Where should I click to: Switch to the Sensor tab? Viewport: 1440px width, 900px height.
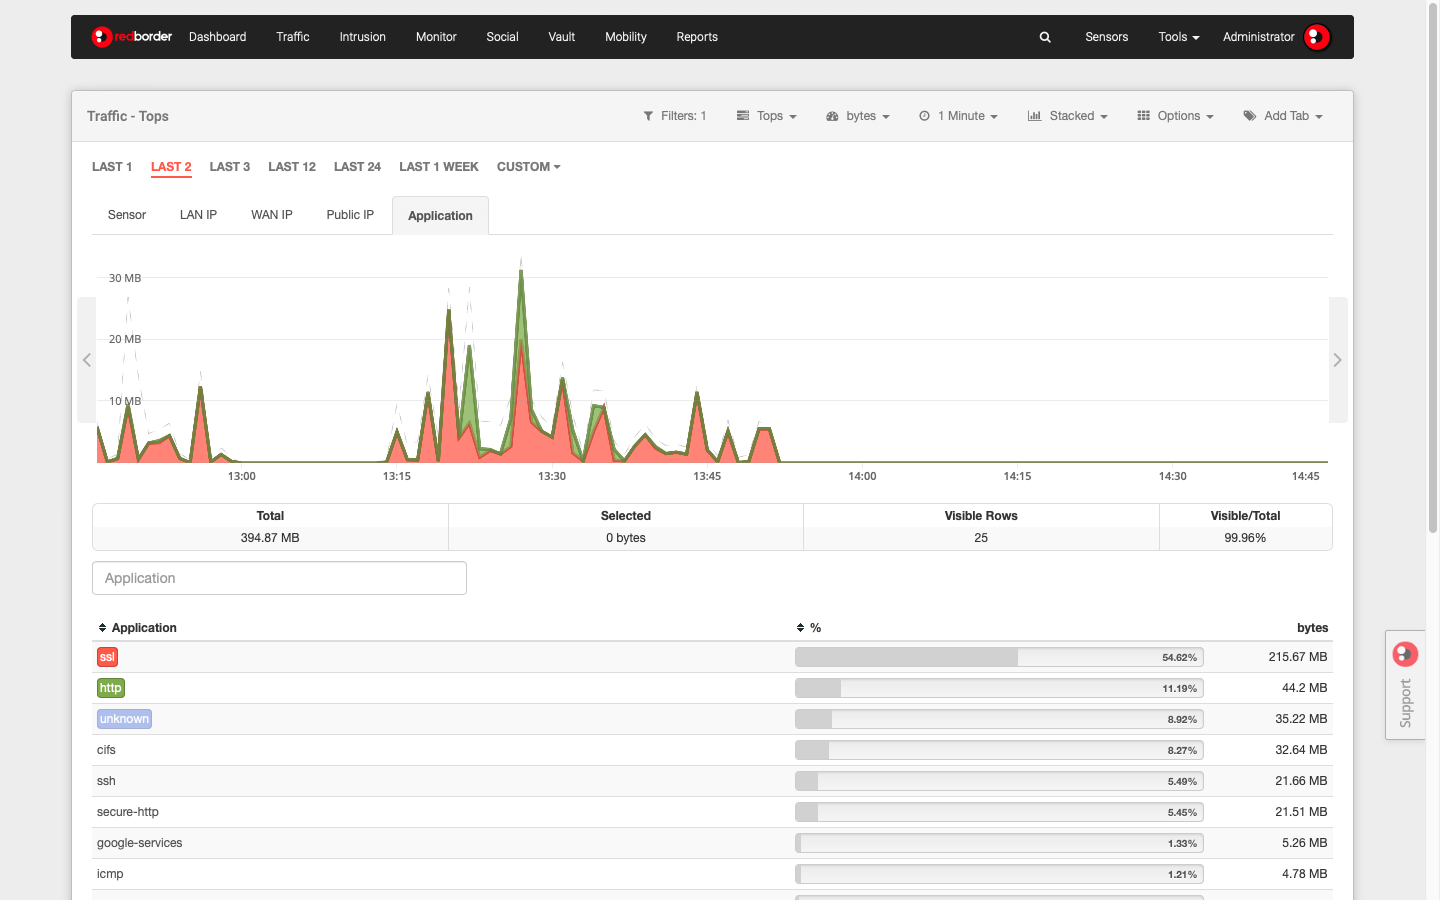click(x=127, y=215)
